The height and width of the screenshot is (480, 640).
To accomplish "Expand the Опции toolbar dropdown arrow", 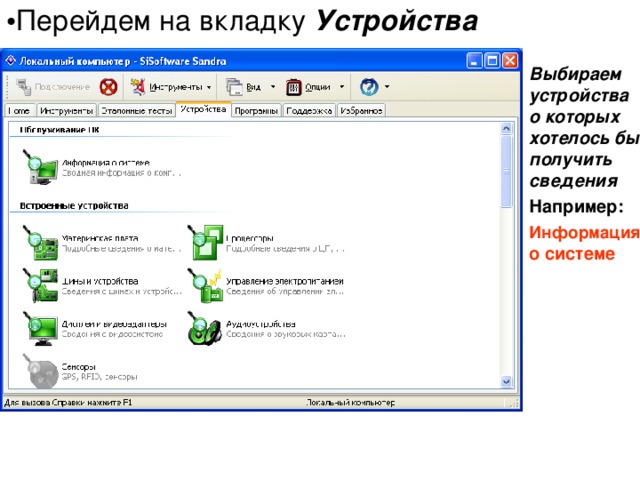I will point(342,87).
